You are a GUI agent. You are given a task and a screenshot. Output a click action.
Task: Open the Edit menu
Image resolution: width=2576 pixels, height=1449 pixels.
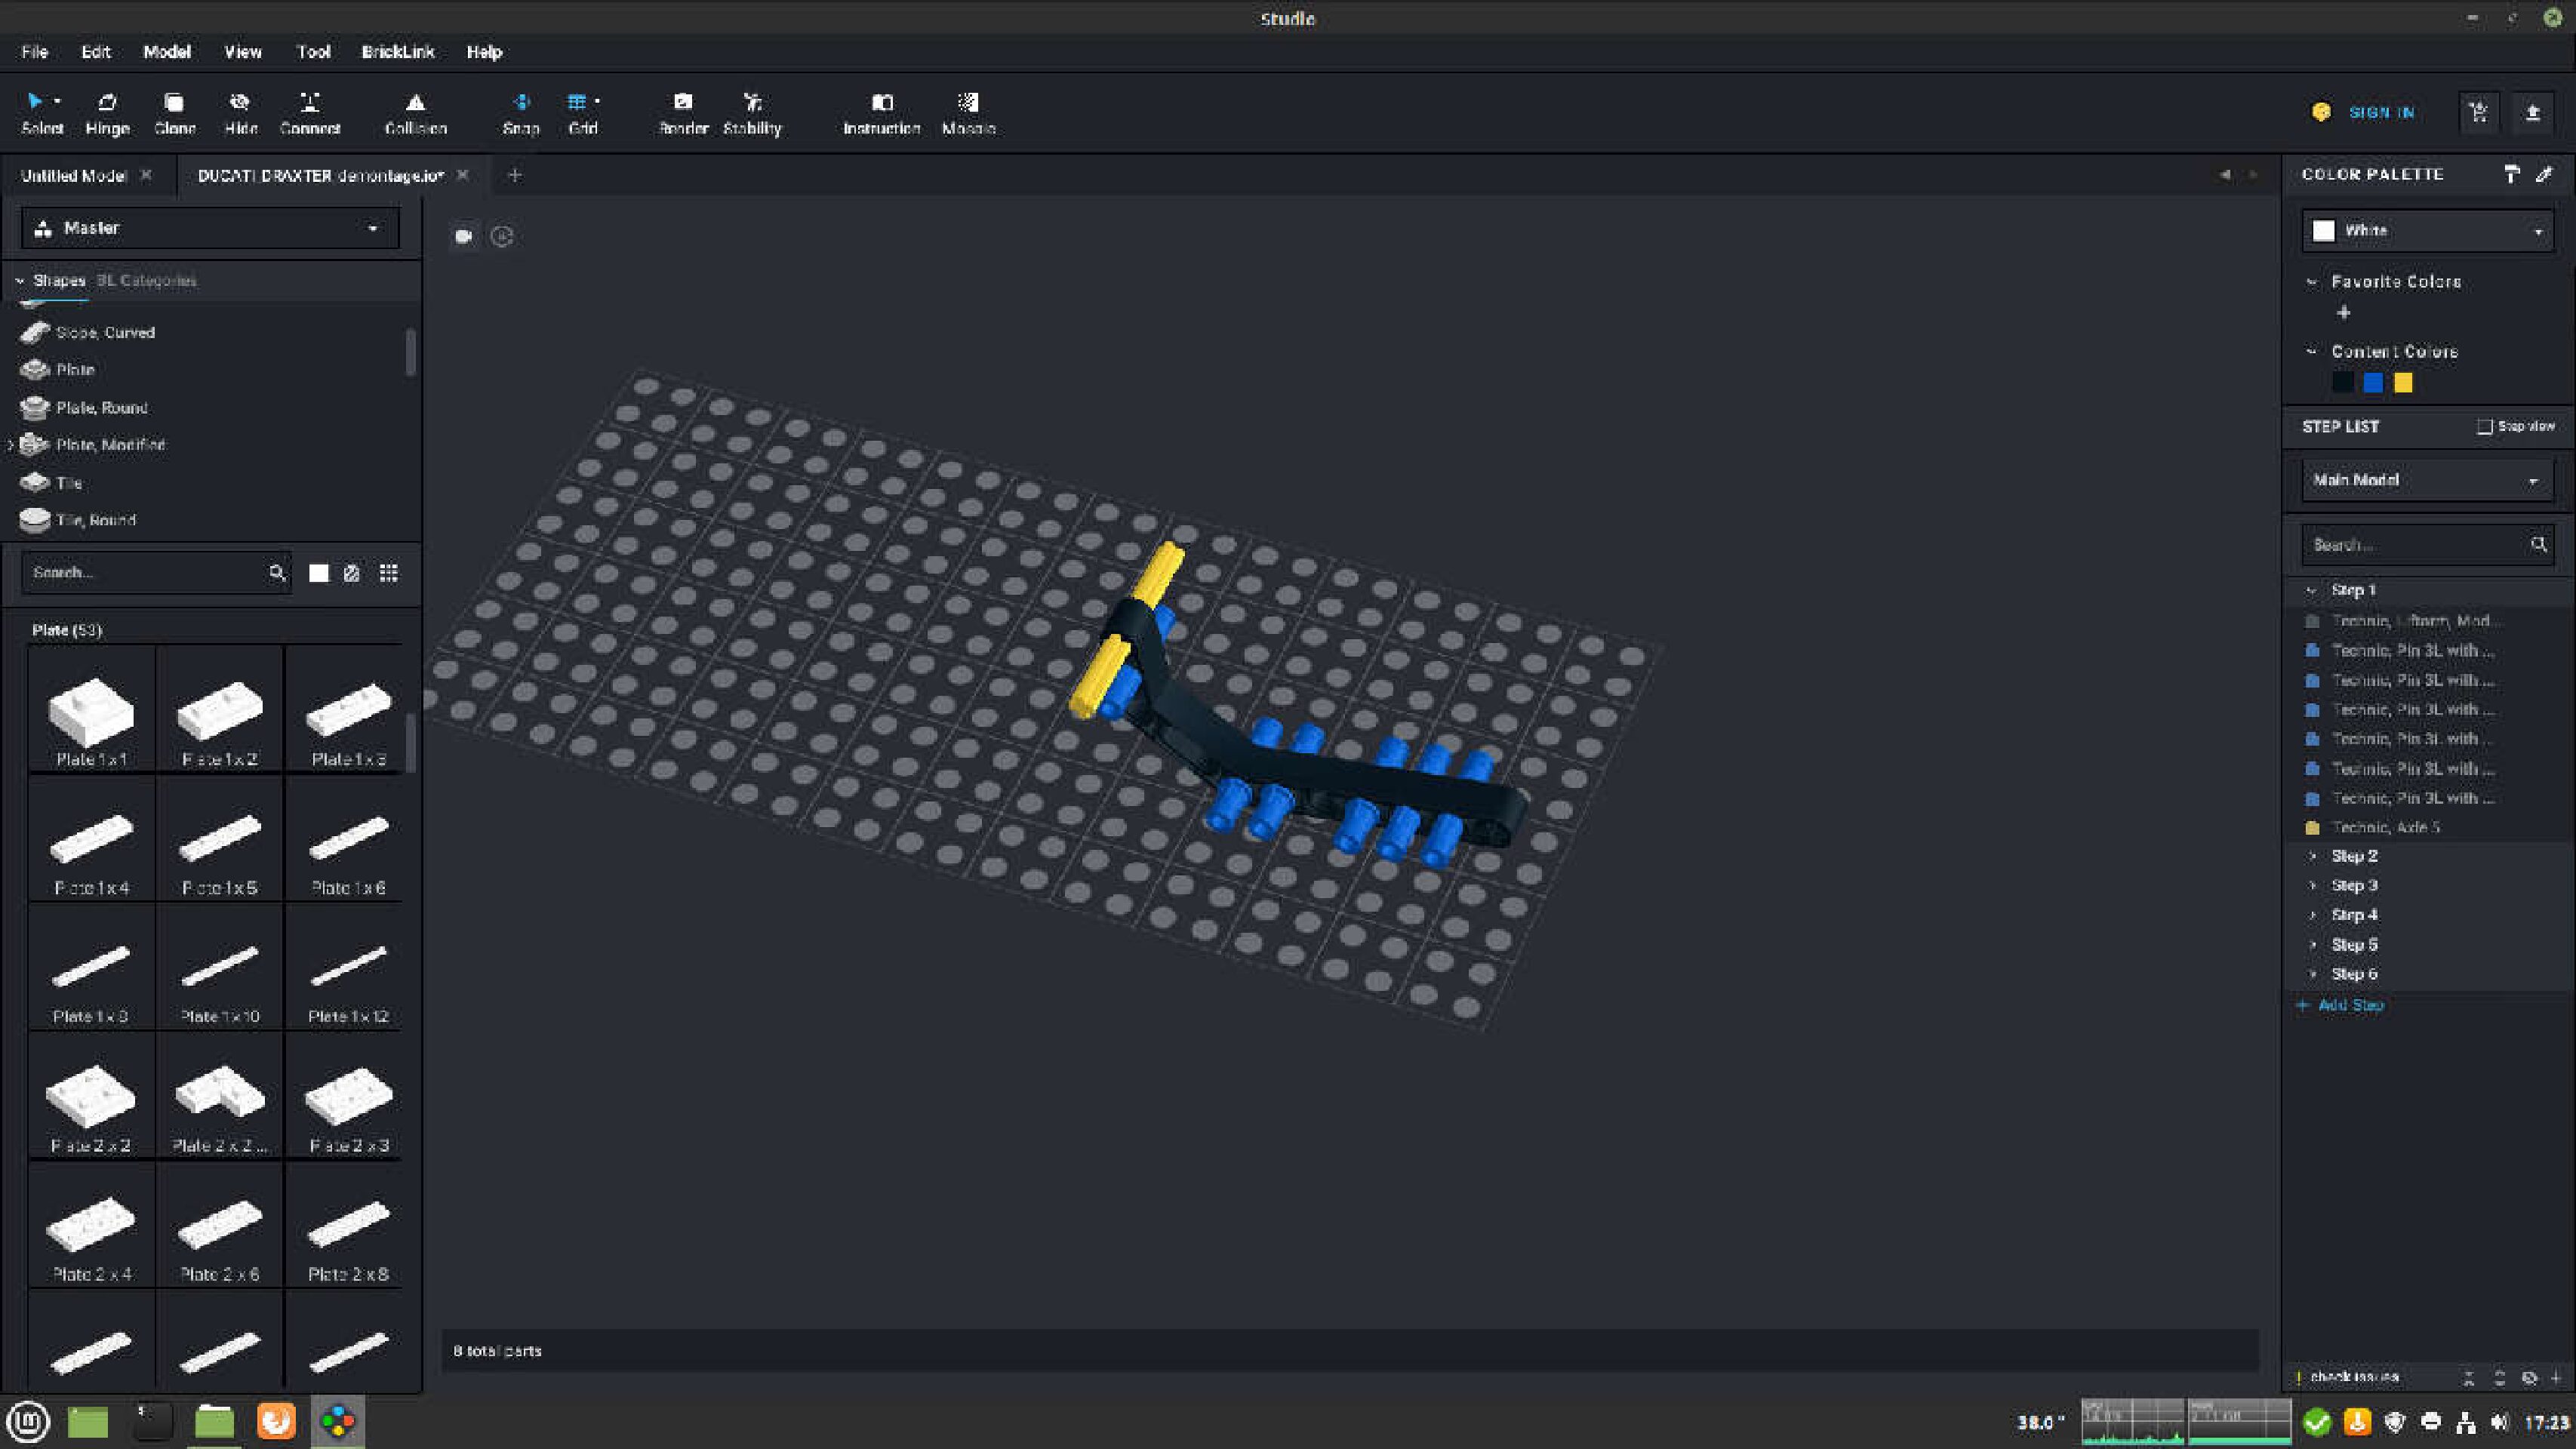(x=96, y=52)
